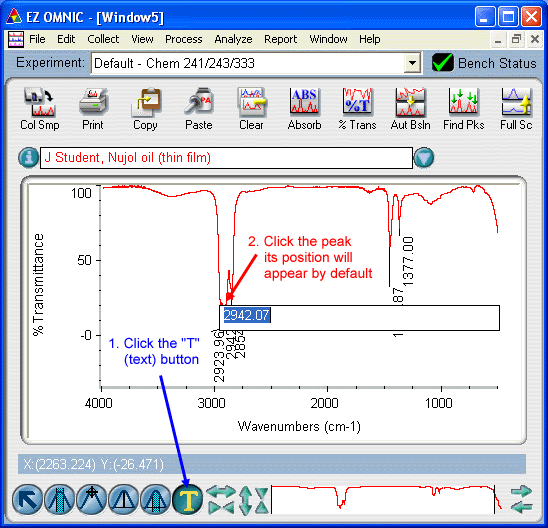Expand the spectrum title dropdown arrow
Screen dimensions: 548x528
(x=424, y=158)
